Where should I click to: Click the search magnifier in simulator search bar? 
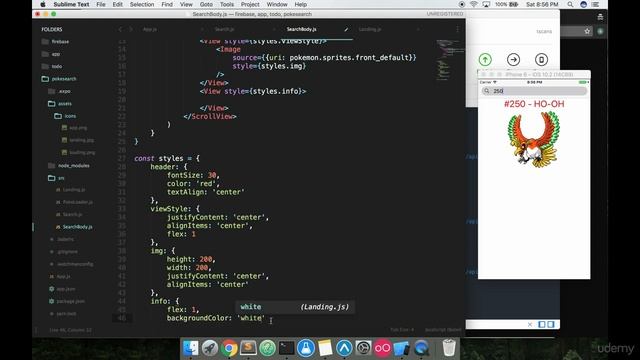(x=487, y=91)
